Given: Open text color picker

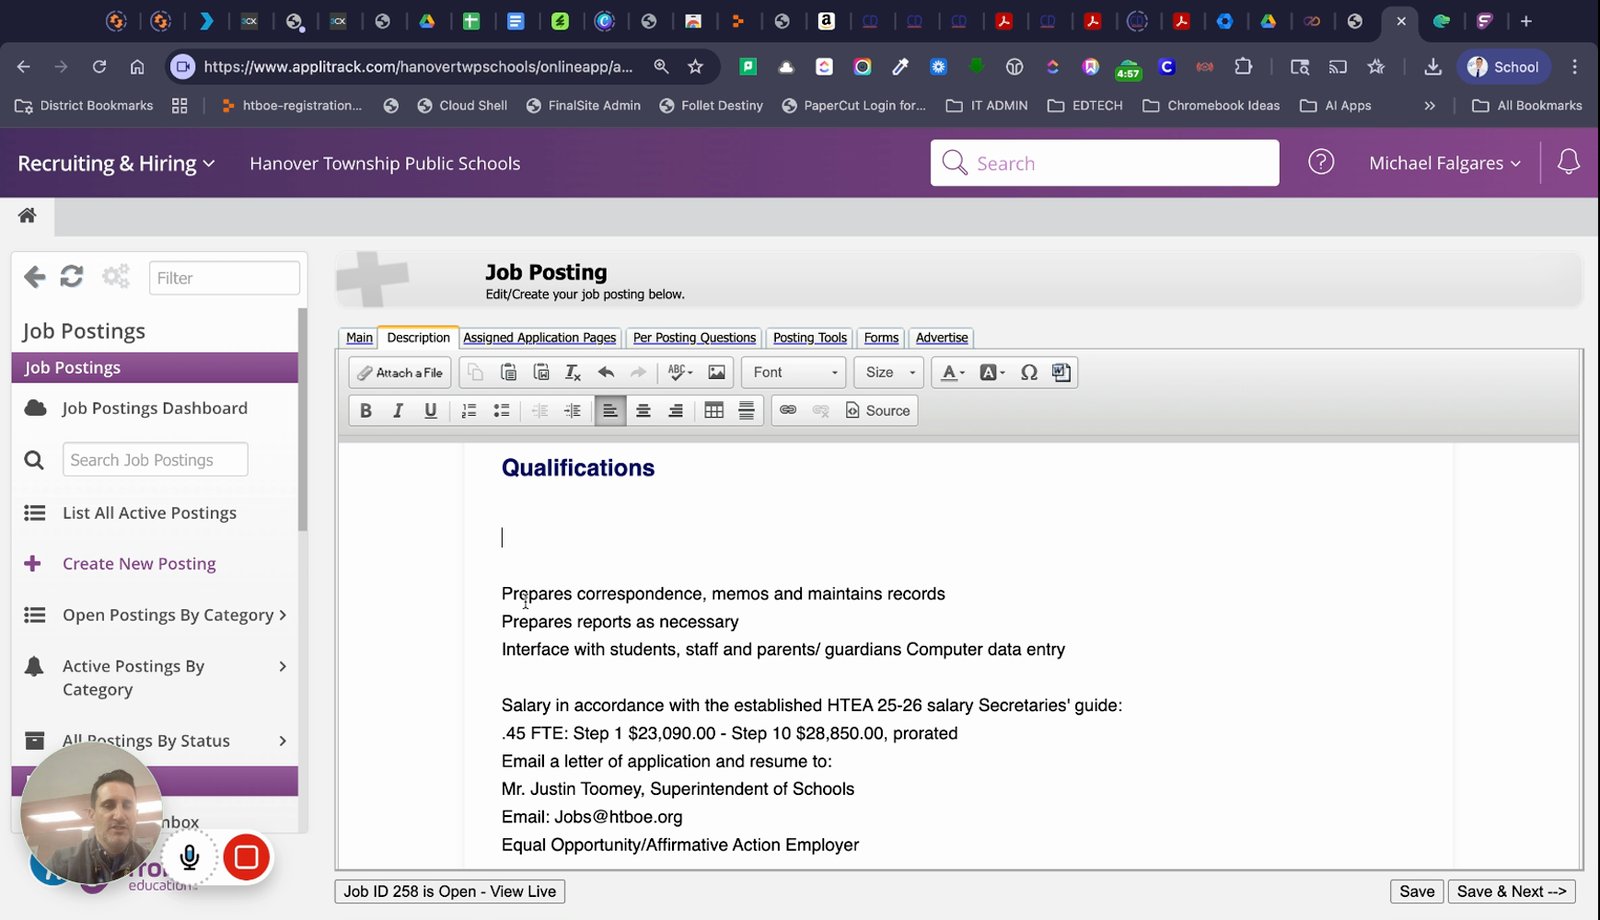Looking at the screenshot, I should pyautogui.click(x=952, y=372).
